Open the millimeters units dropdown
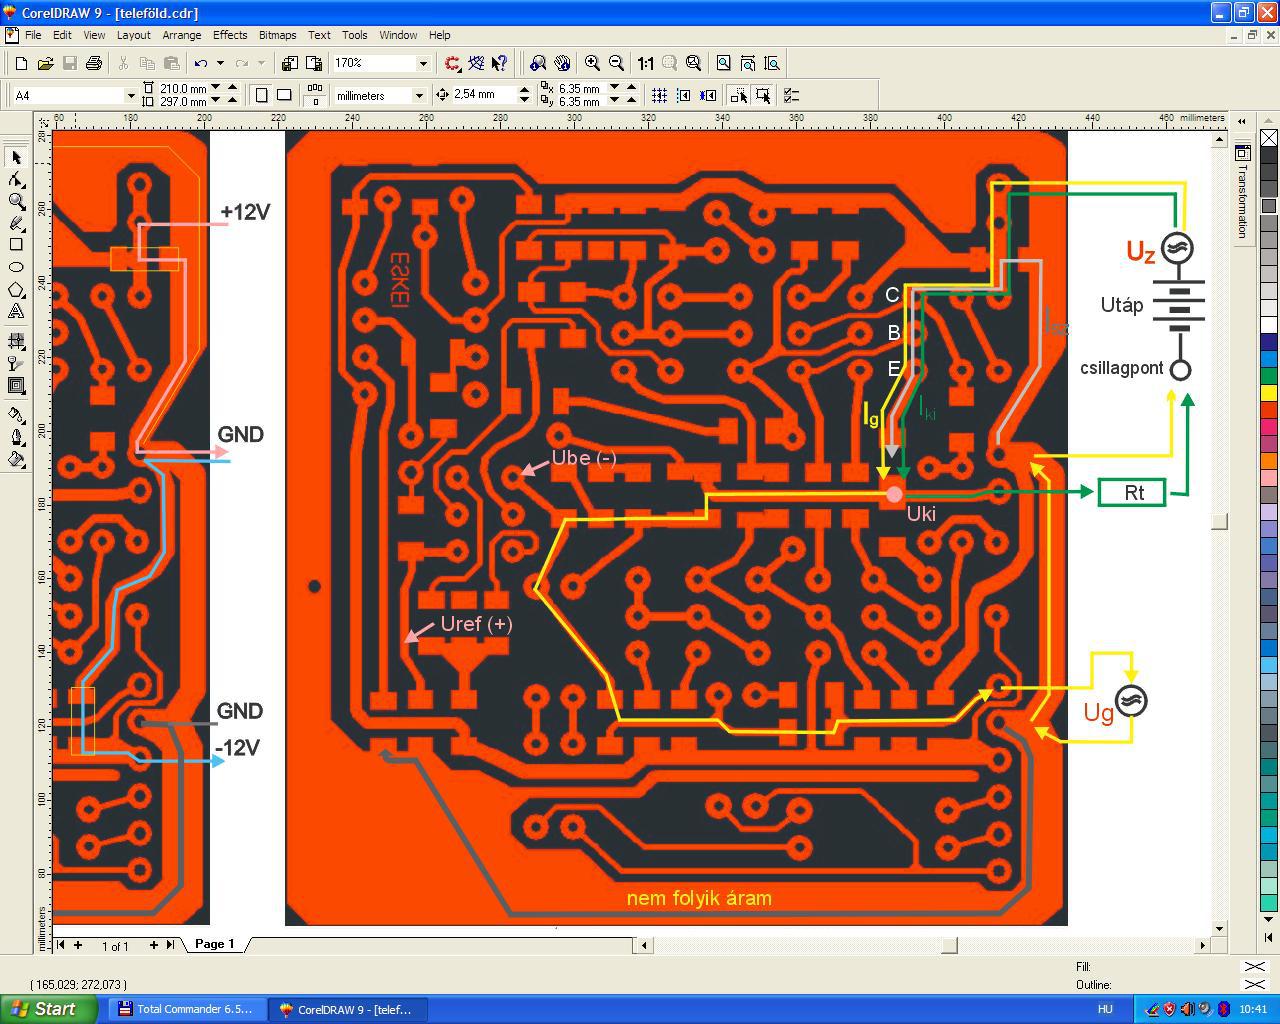 click(x=418, y=95)
